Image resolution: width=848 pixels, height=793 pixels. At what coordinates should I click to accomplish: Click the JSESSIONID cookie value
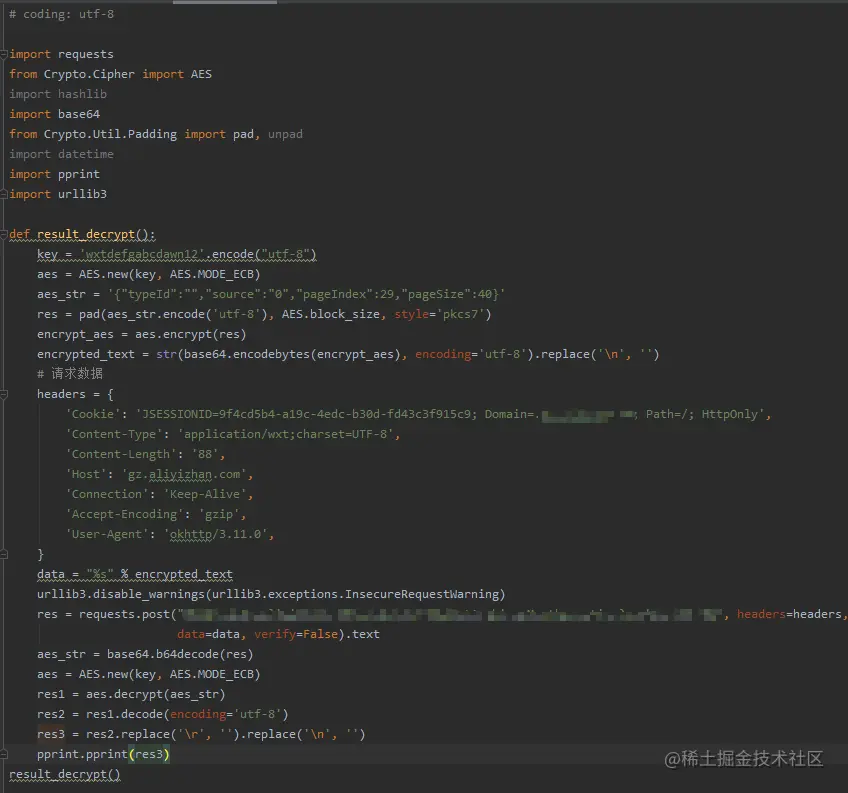coord(450,414)
